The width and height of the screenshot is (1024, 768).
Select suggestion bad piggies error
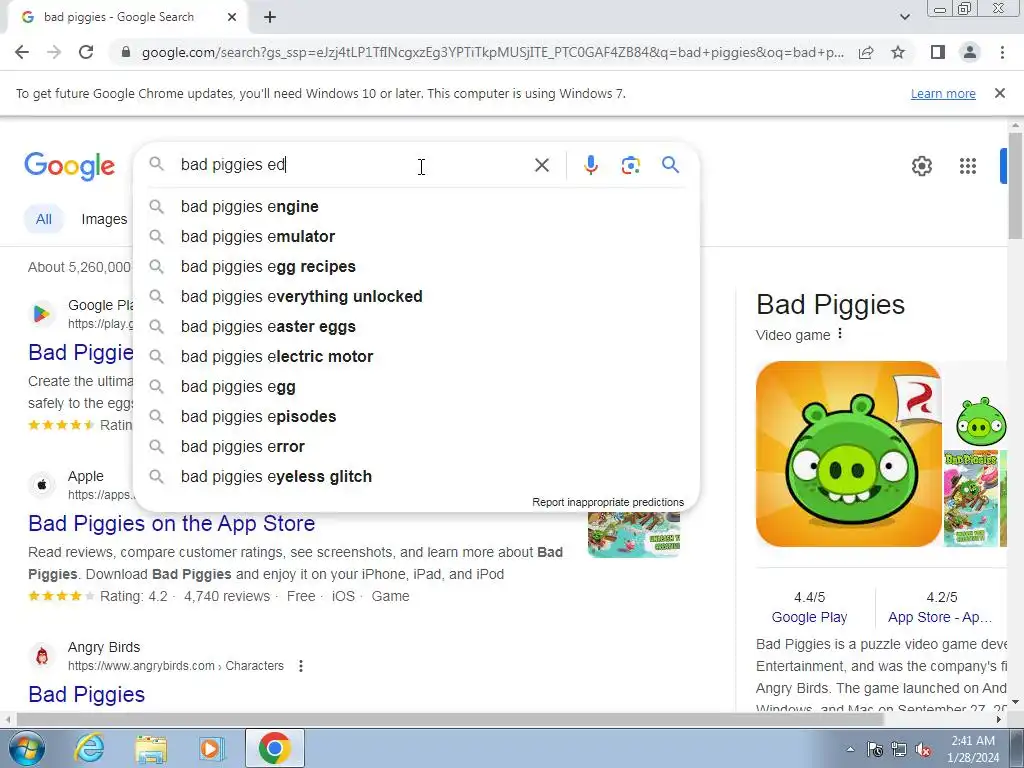click(416, 447)
